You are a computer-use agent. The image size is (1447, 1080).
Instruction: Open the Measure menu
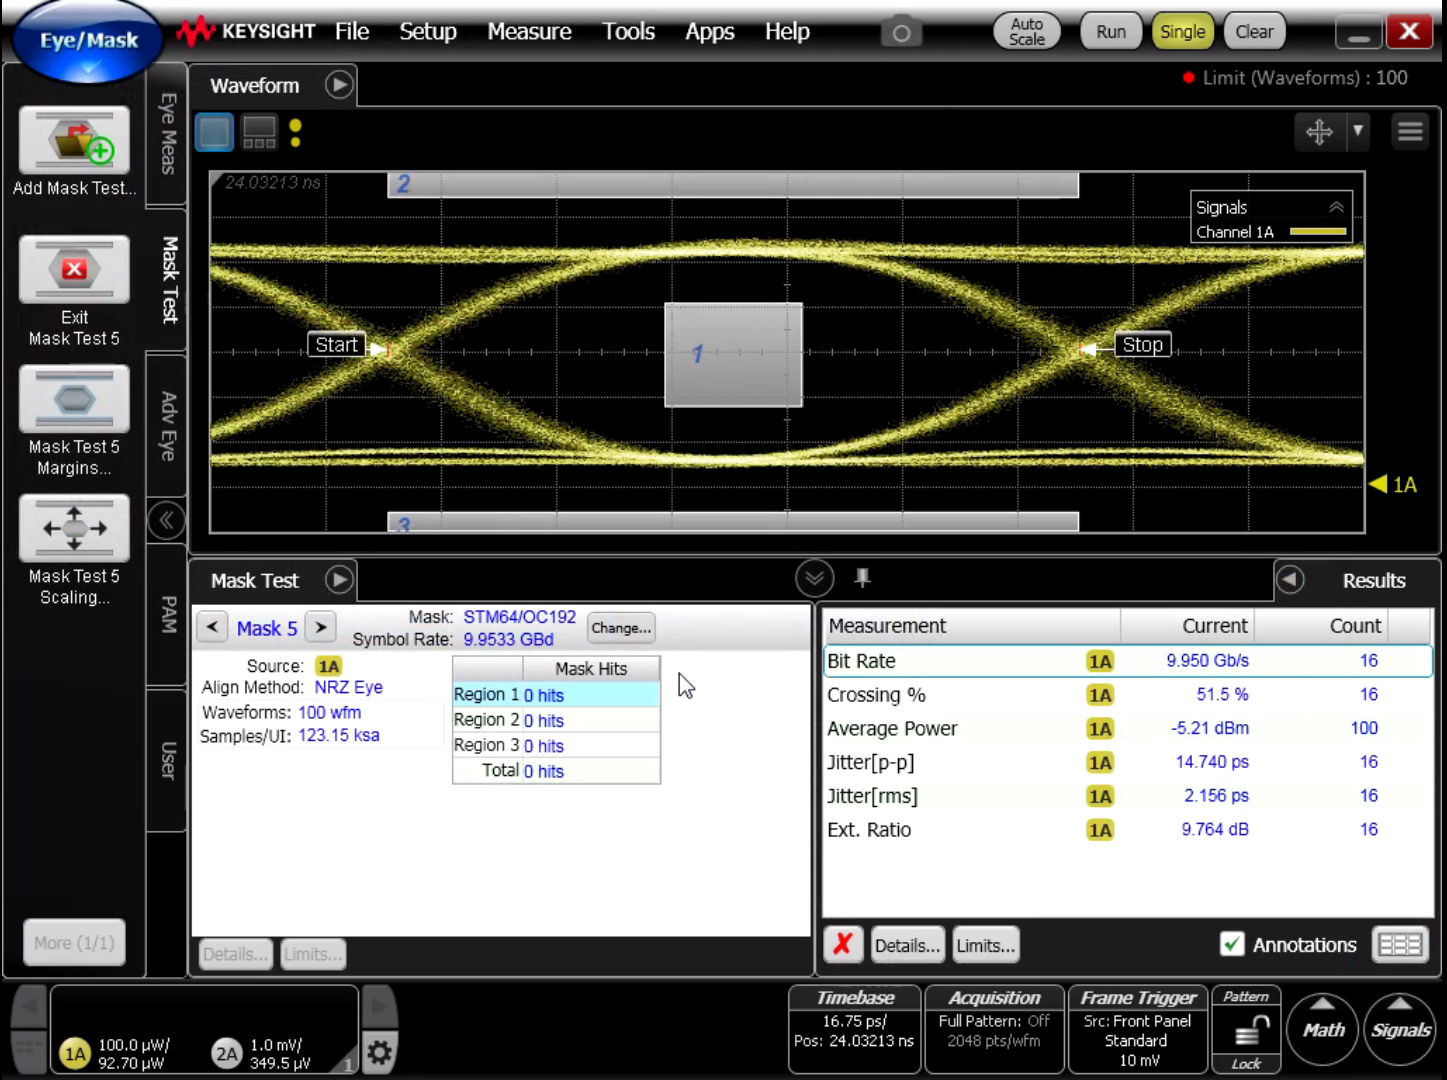(x=529, y=31)
